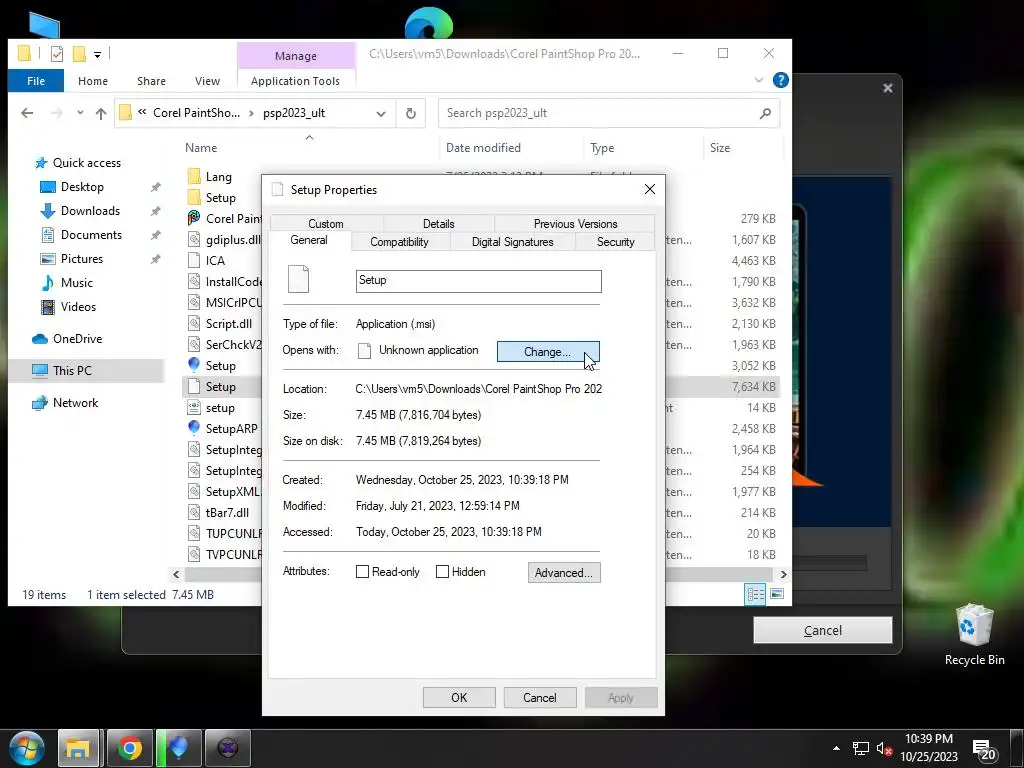Click the Setup file name field
1024x768 pixels.
click(x=479, y=281)
